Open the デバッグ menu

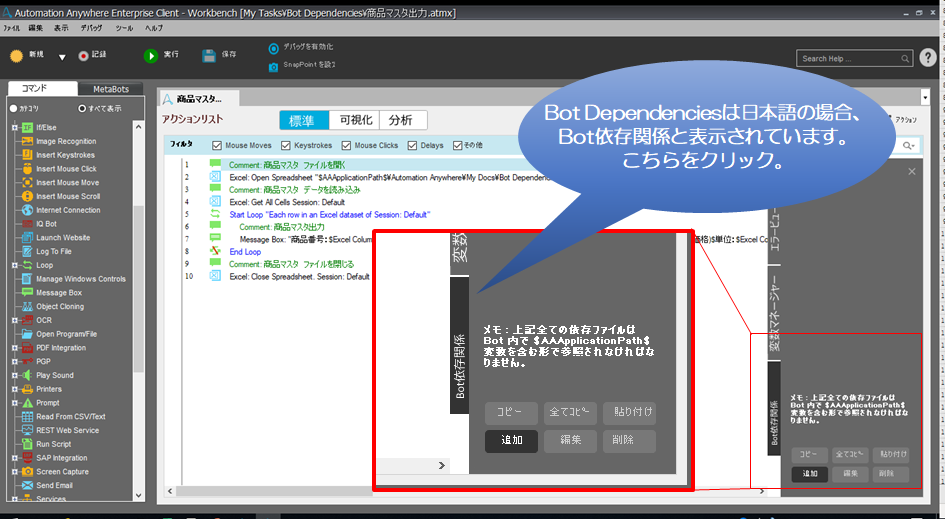(92, 28)
